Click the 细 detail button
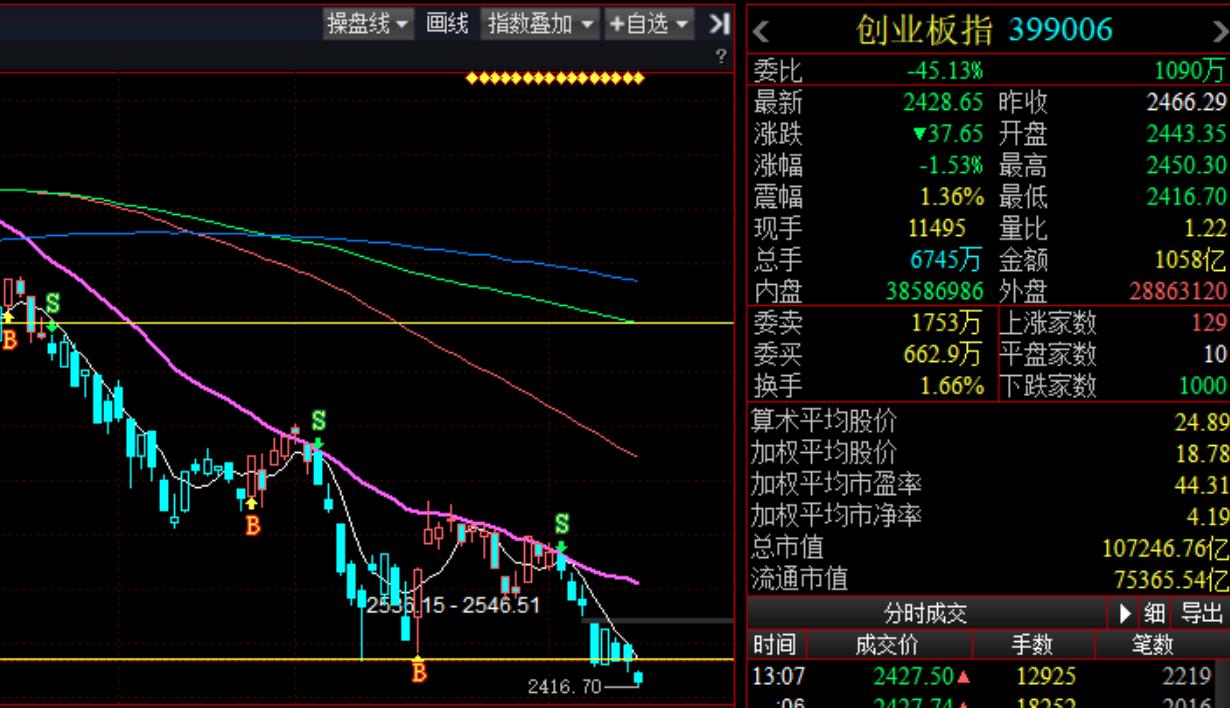The width and height of the screenshot is (1230, 708). (x=1154, y=613)
